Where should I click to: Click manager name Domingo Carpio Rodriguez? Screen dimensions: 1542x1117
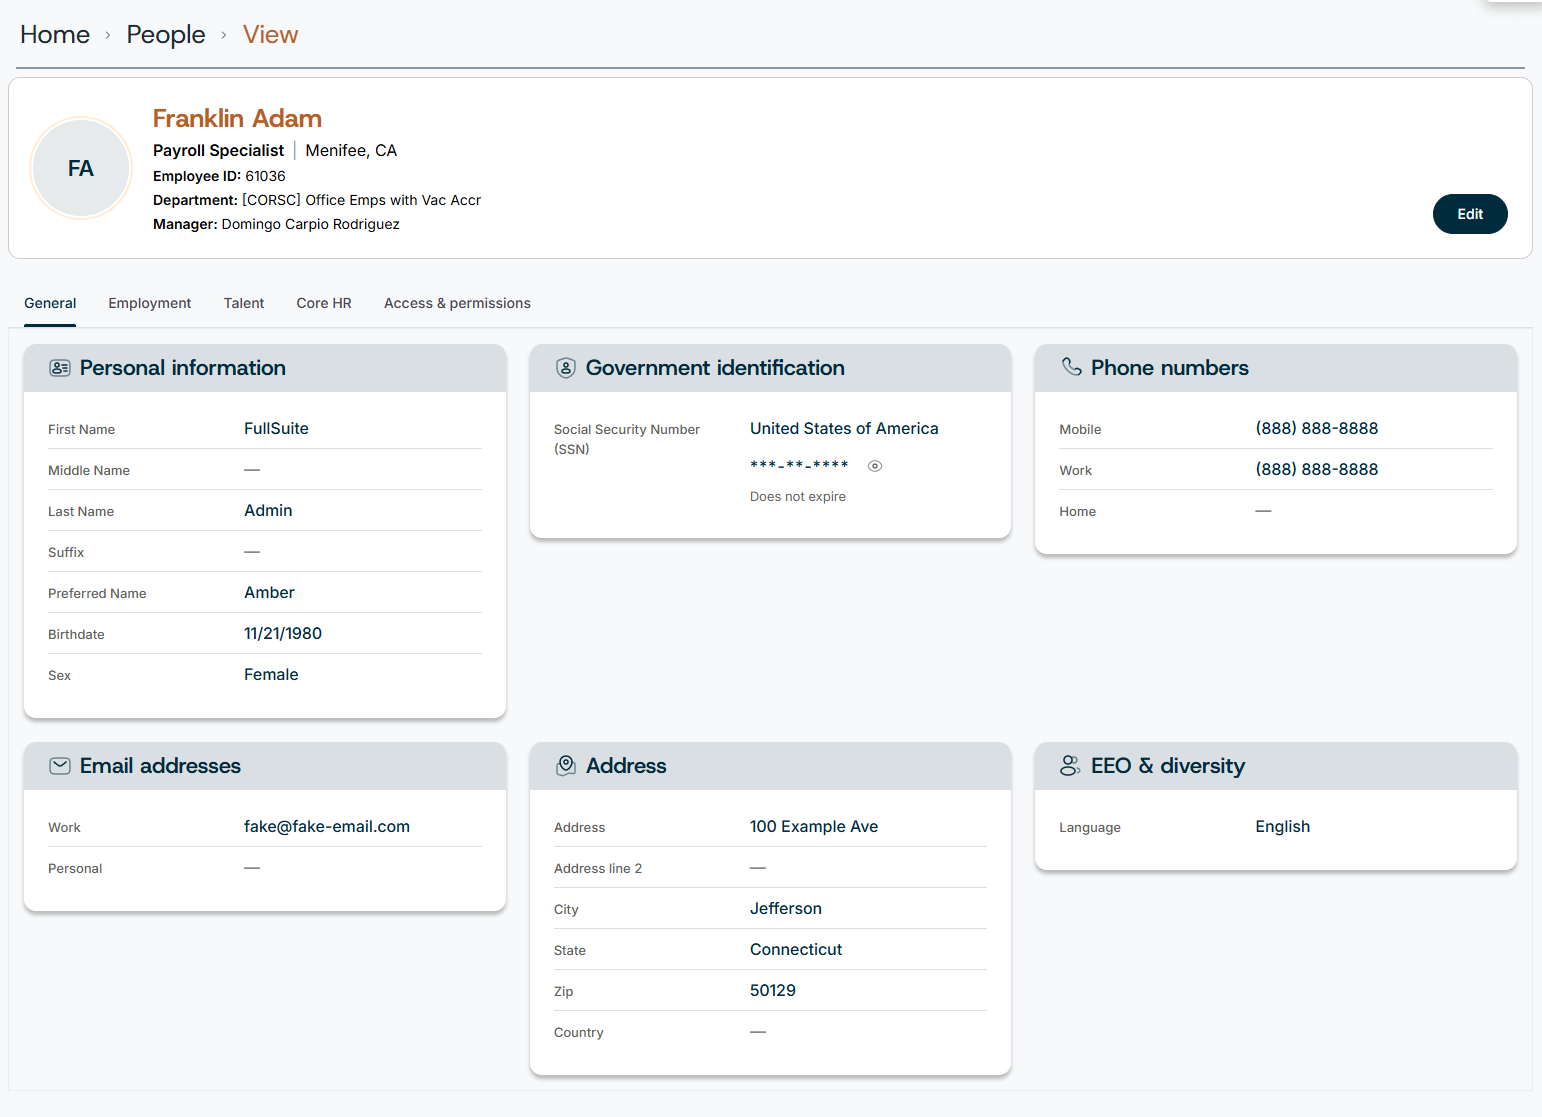pyautogui.click(x=311, y=224)
